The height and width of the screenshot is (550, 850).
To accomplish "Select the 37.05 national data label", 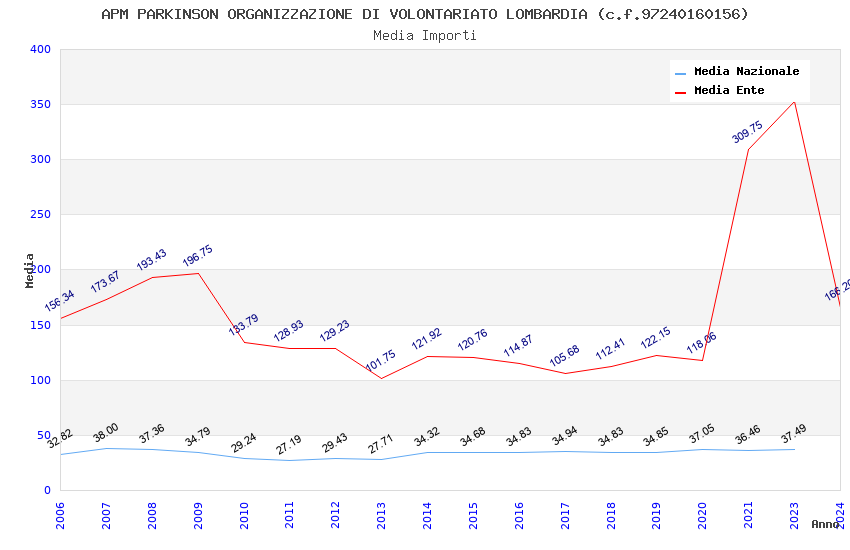I will 702,433.
